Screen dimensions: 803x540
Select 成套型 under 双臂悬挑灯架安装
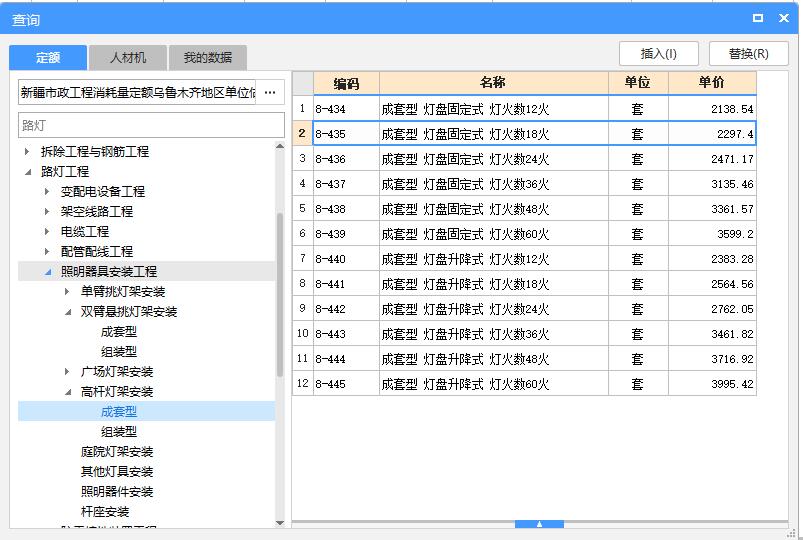[x=119, y=331]
